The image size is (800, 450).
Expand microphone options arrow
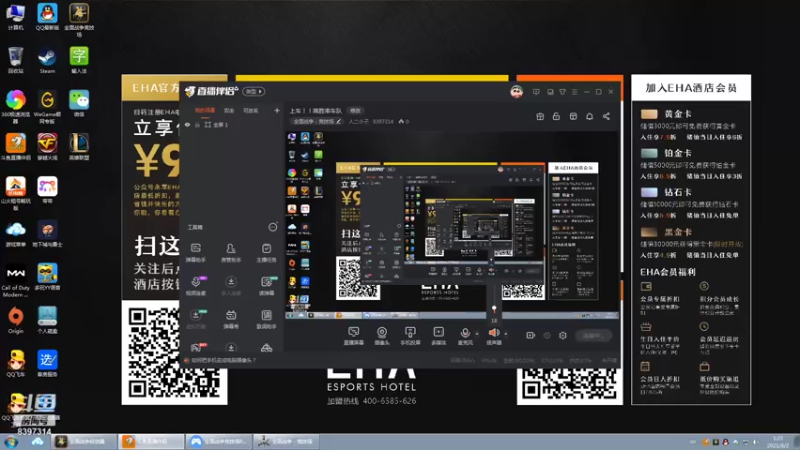pos(477,334)
